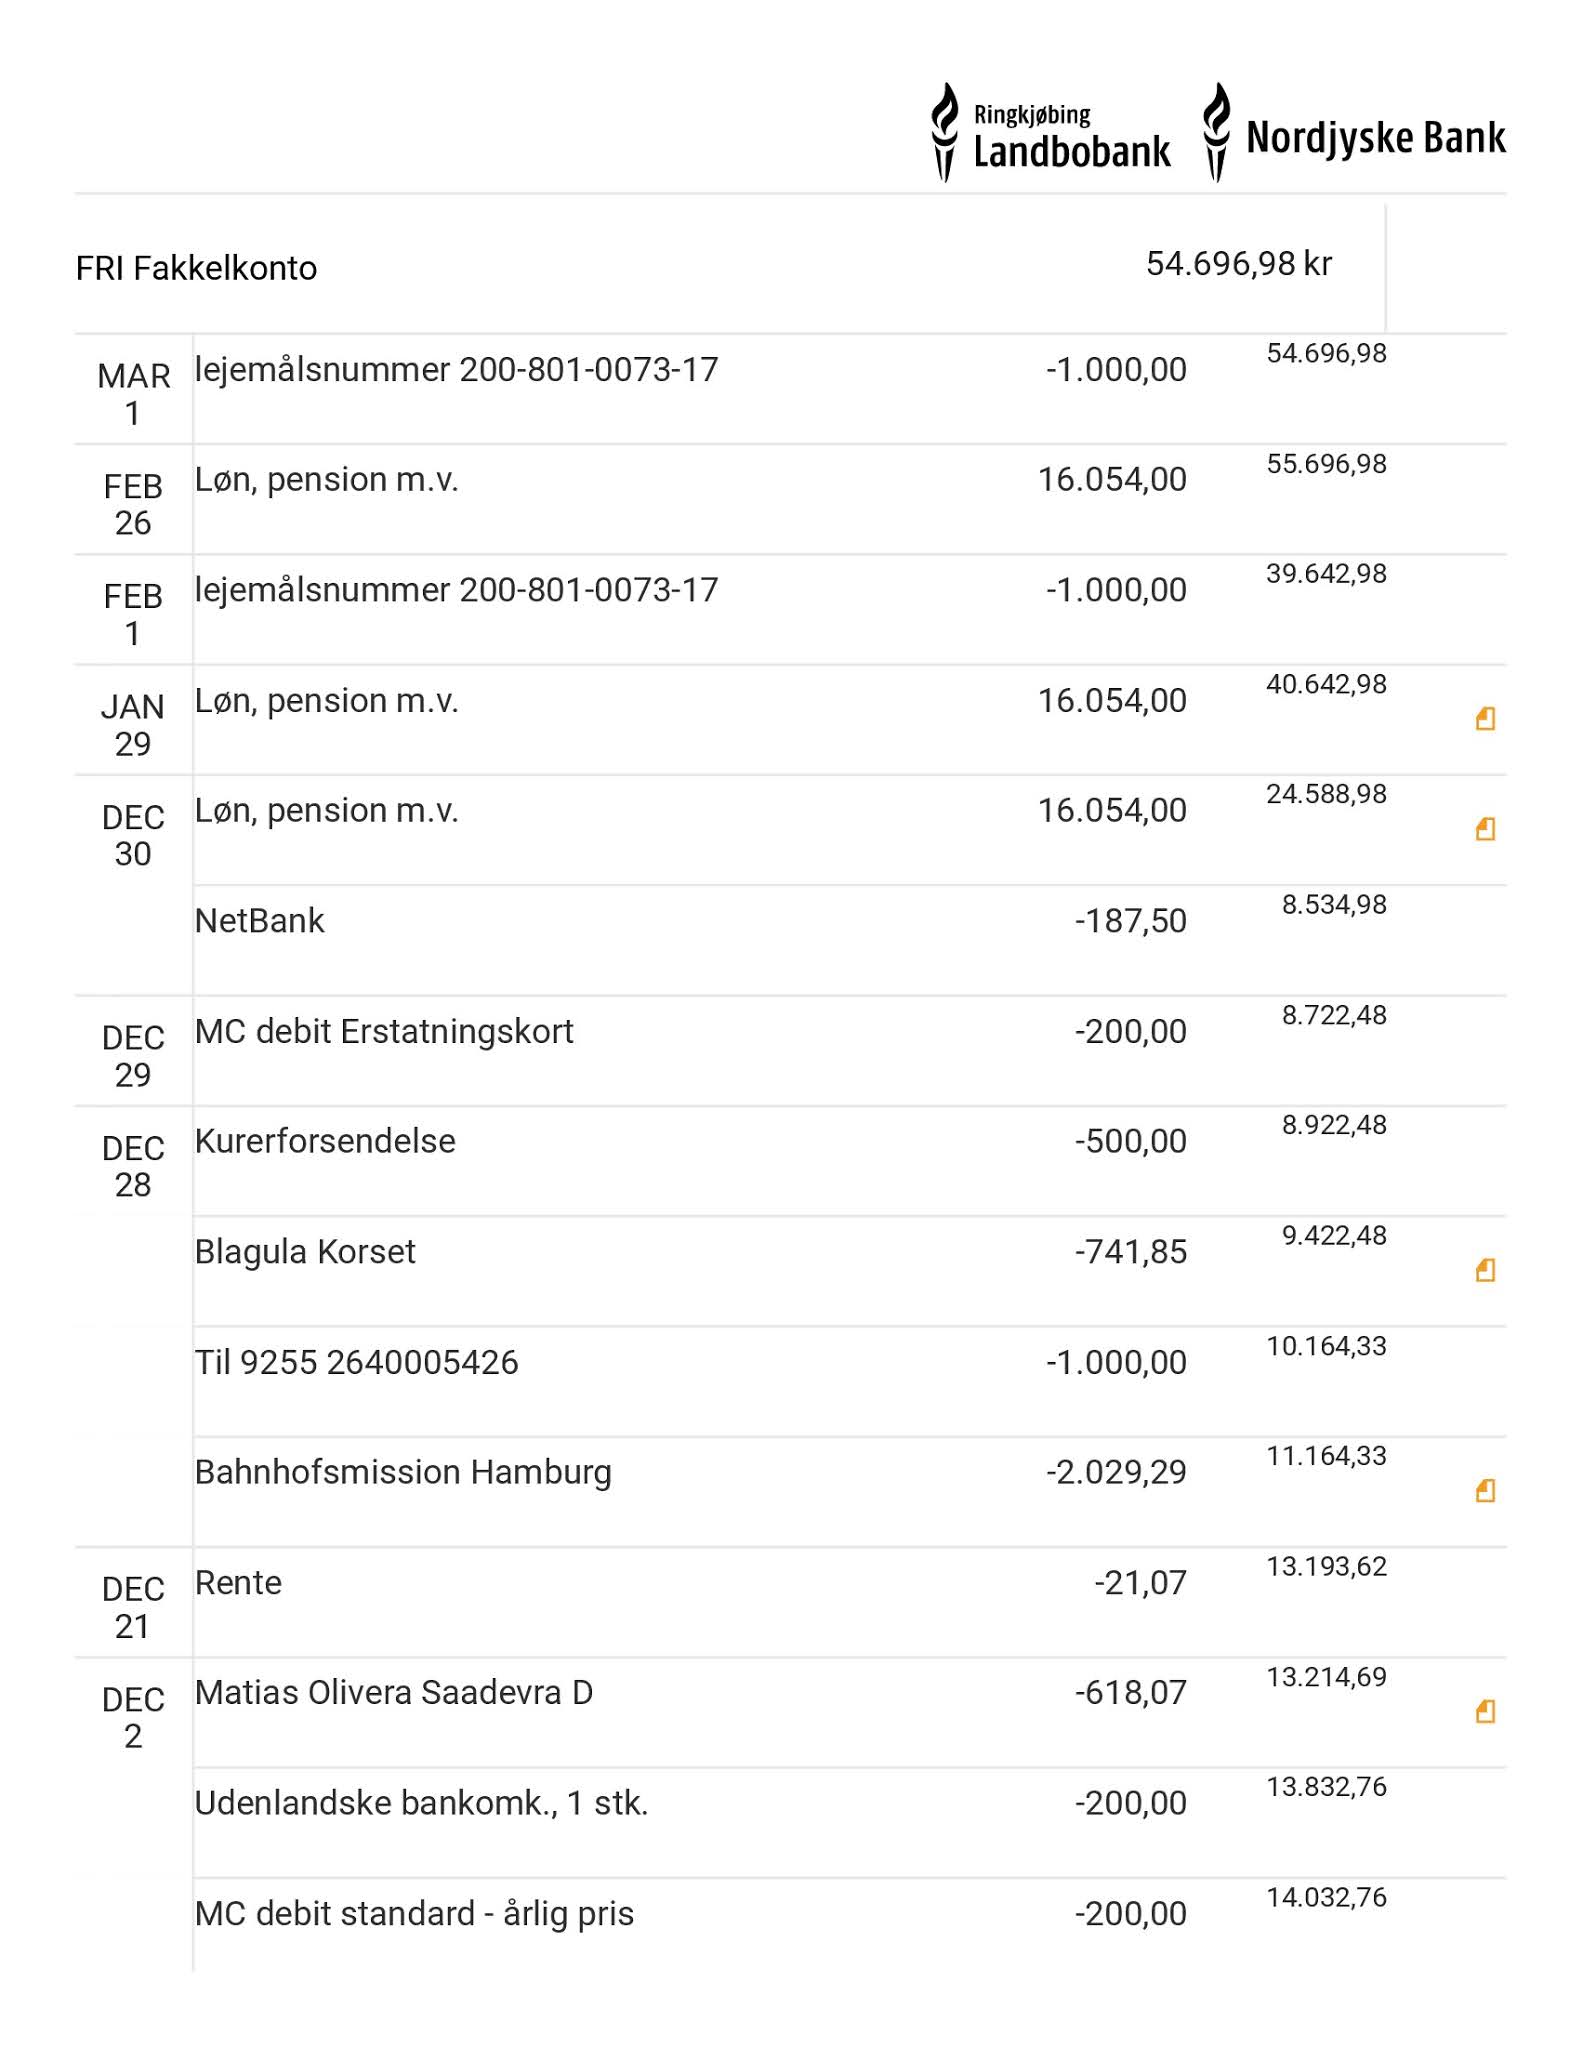This screenshot has height=2048, width=1583.
Task: Click attachment icon on Matias Olivera Saadevra row
Action: [1485, 1711]
